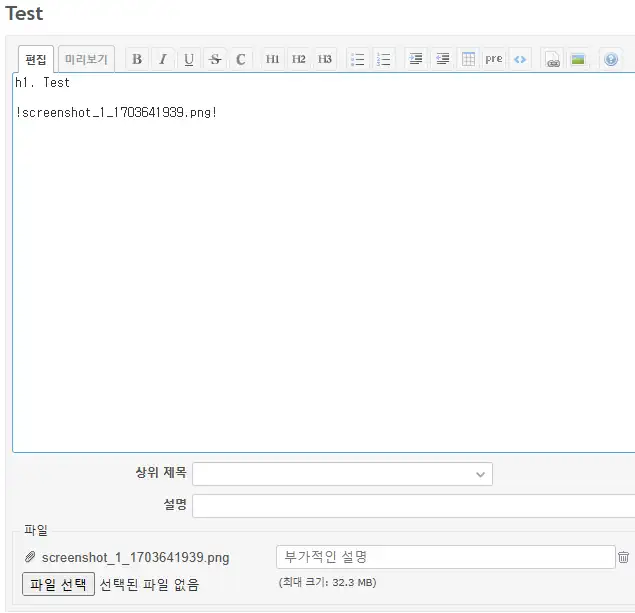635x613 pixels.
Task: Delete the attached screenshot with trash icon
Action: click(x=623, y=557)
